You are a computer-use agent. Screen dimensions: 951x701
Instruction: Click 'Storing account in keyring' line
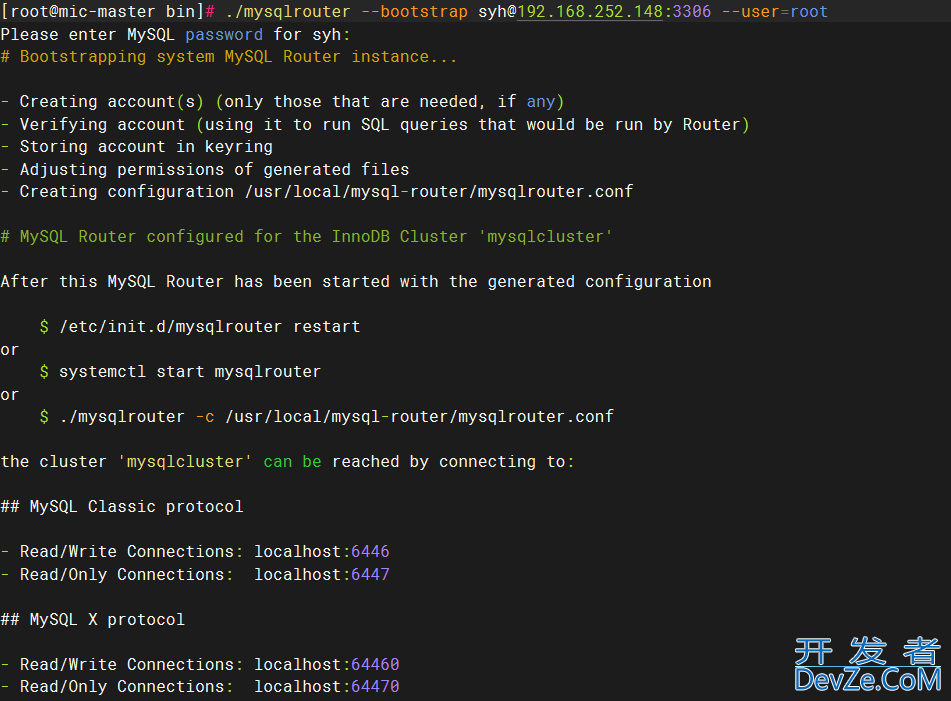(x=137, y=147)
